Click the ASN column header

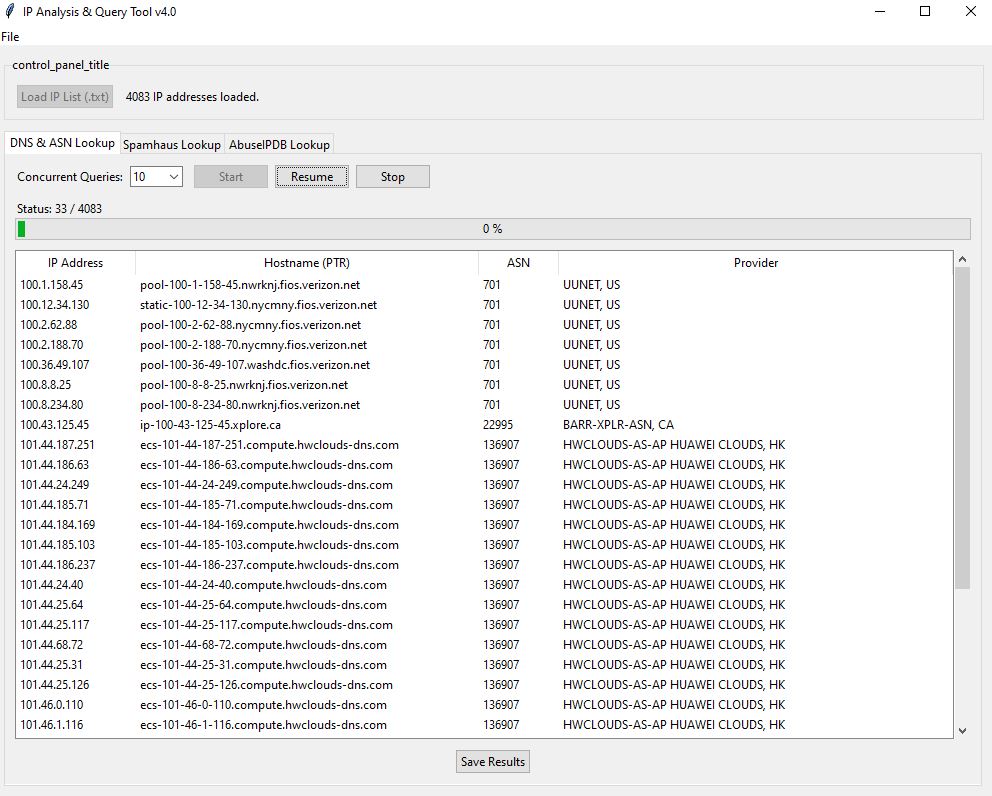518,263
